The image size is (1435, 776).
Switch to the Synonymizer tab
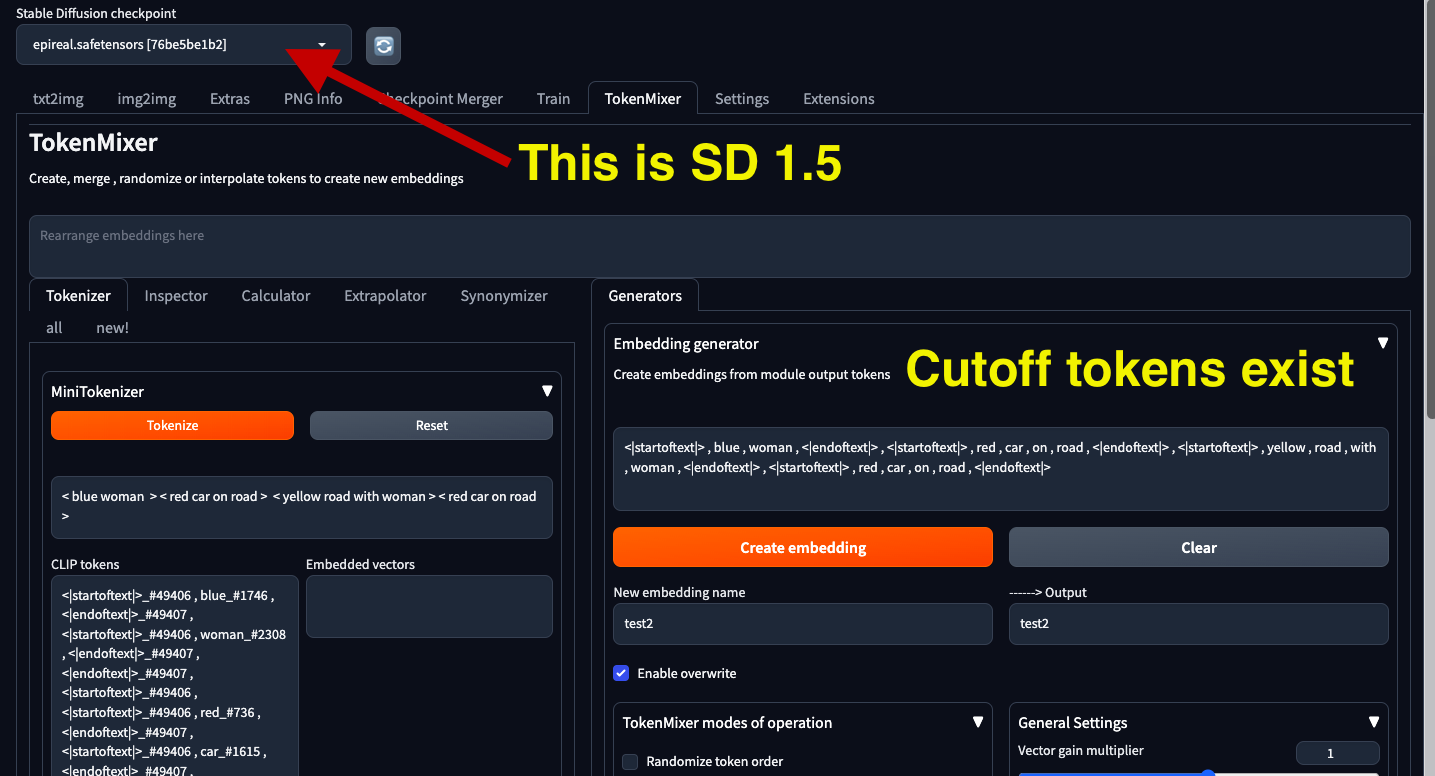(503, 296)
